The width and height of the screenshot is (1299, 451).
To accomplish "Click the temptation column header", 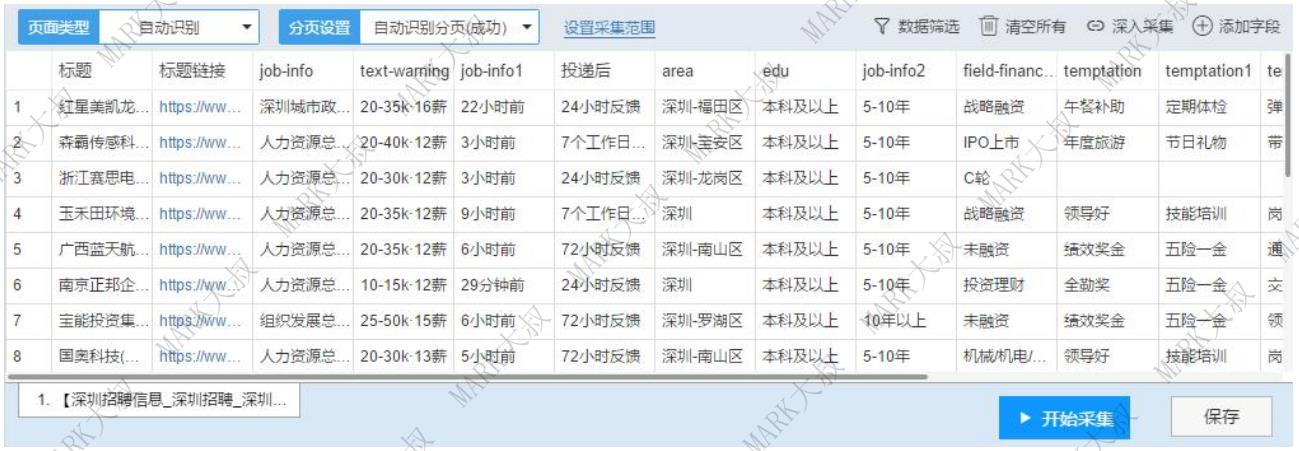I will 1107,71.
